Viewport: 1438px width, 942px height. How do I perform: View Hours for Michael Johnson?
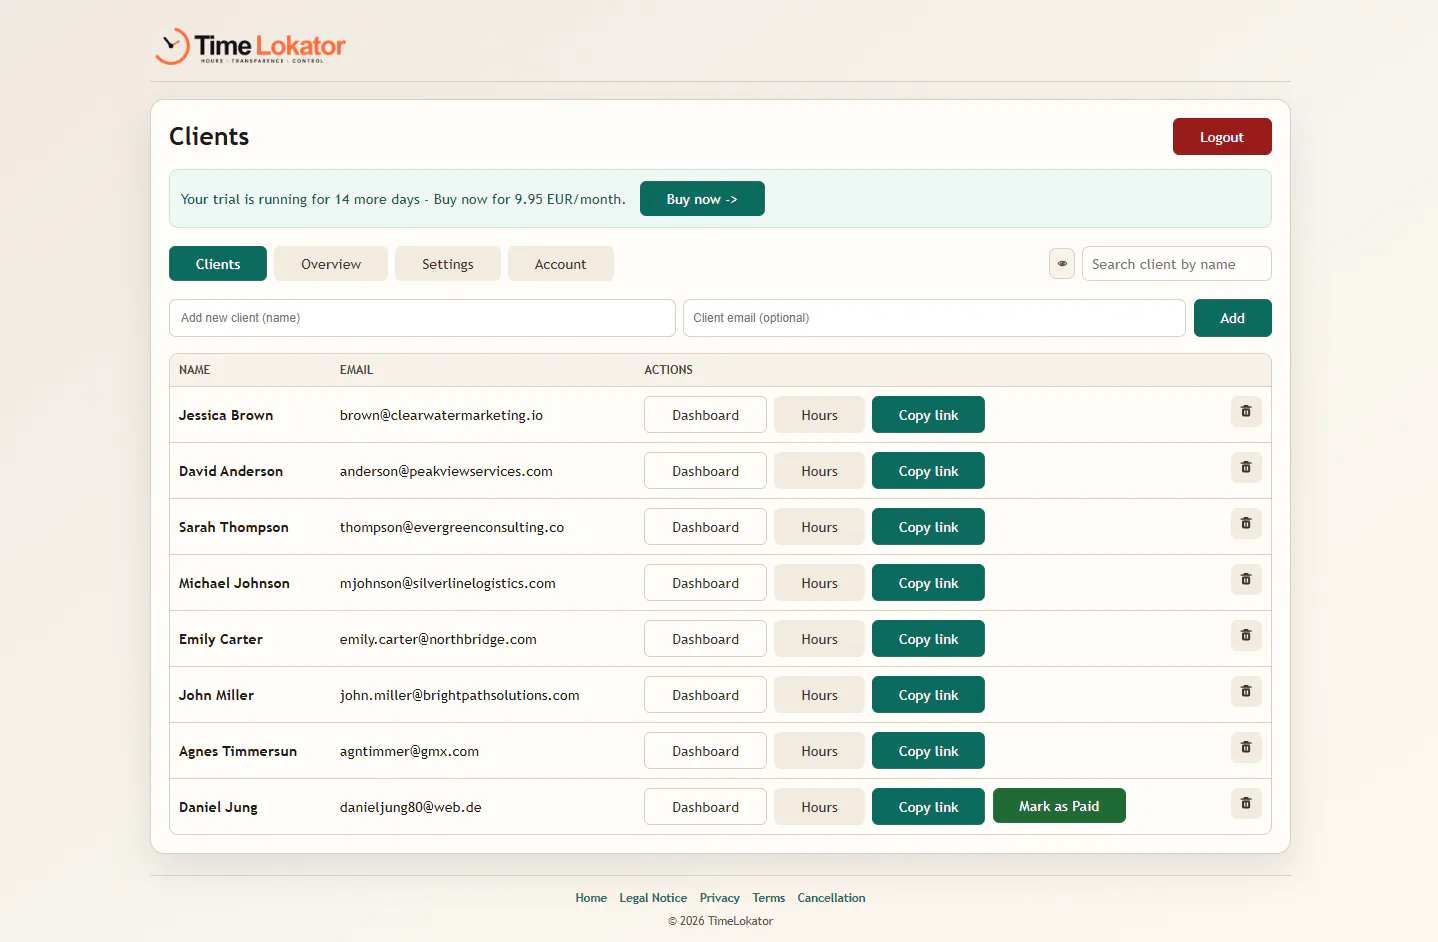819,583
